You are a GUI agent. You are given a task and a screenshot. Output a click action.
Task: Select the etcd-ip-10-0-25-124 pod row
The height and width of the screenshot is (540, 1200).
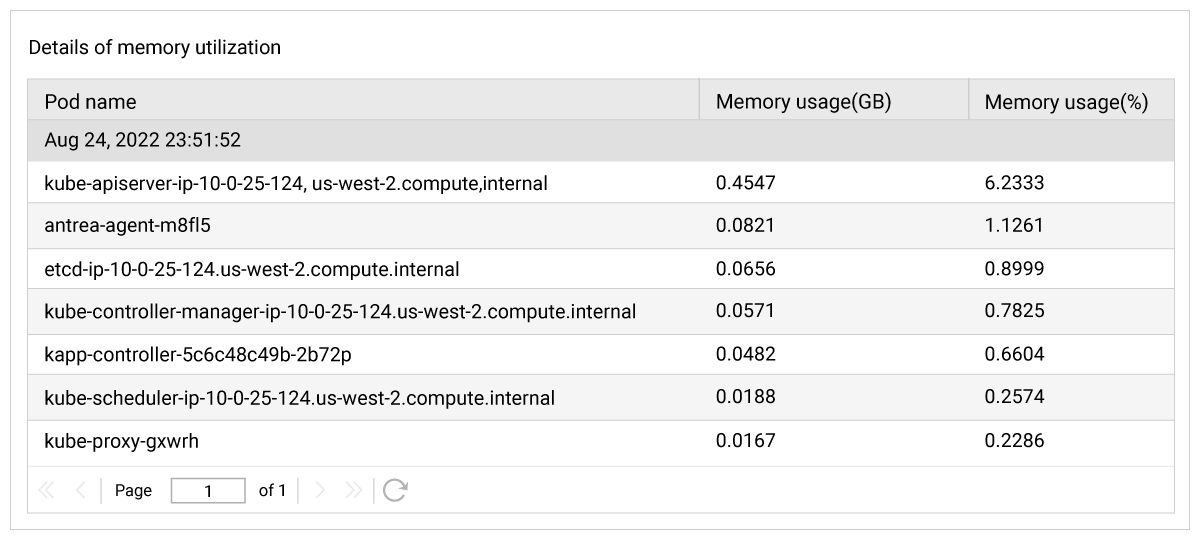601,269
